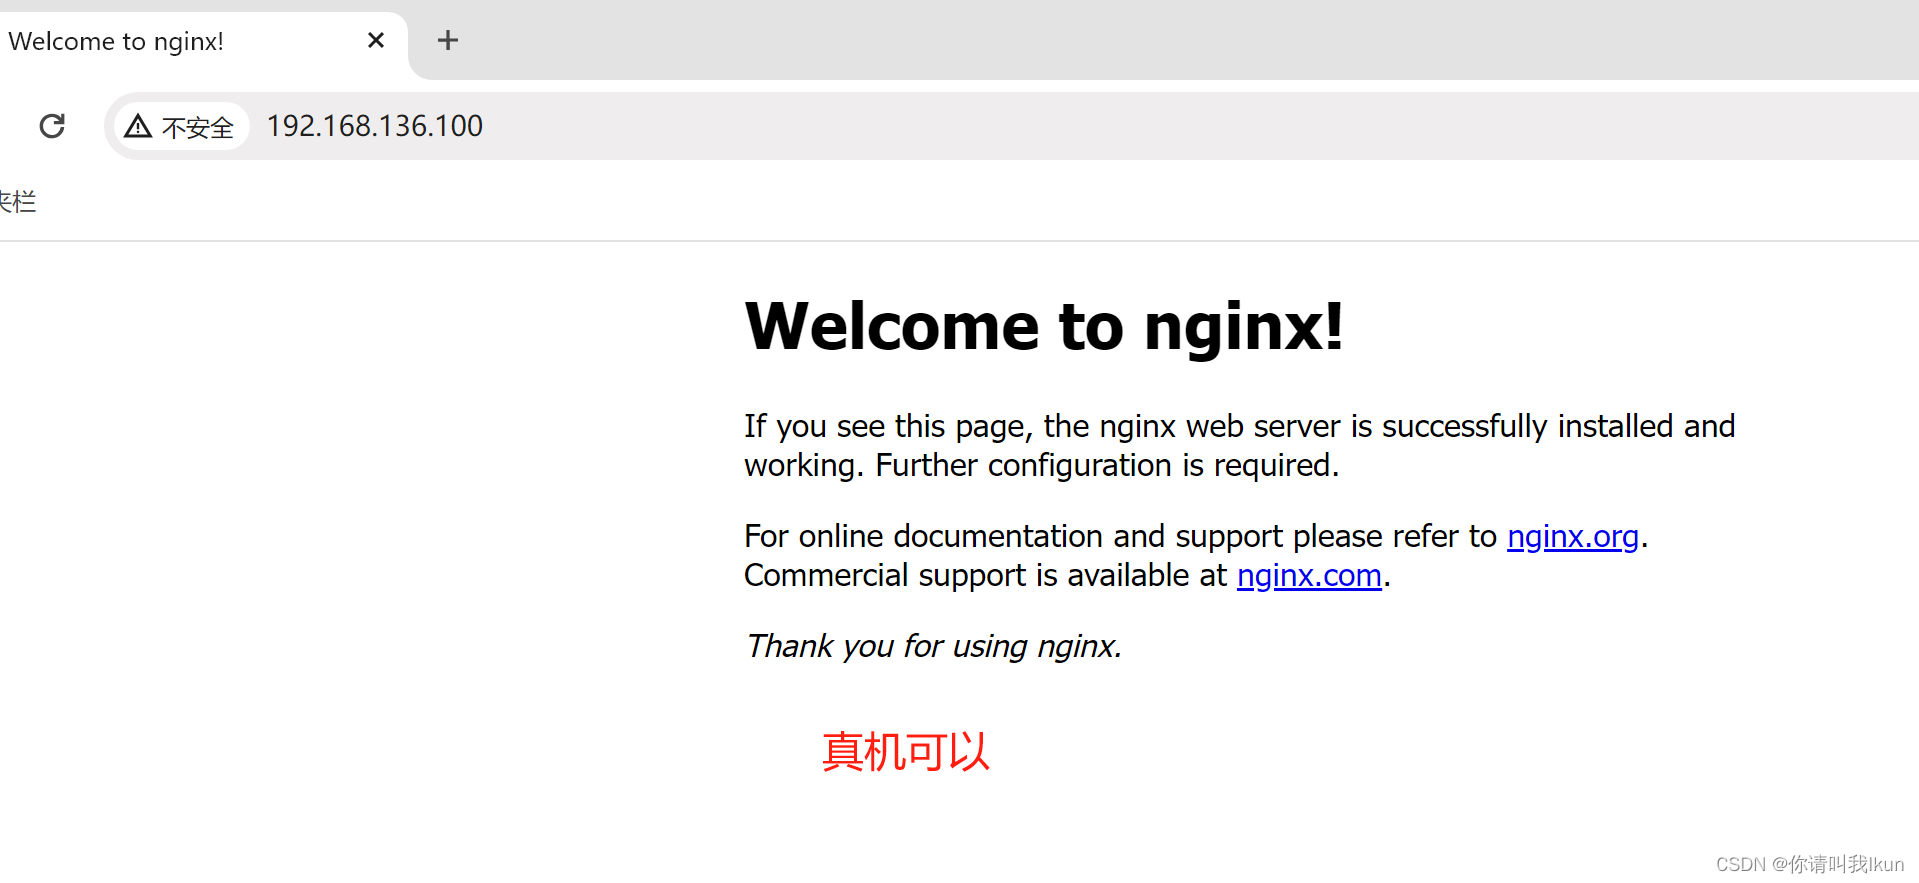Viewport: 1919px width, 883px height.
Task: Open the nginx.com commercial support link
Action: [x=1309, y=576]
